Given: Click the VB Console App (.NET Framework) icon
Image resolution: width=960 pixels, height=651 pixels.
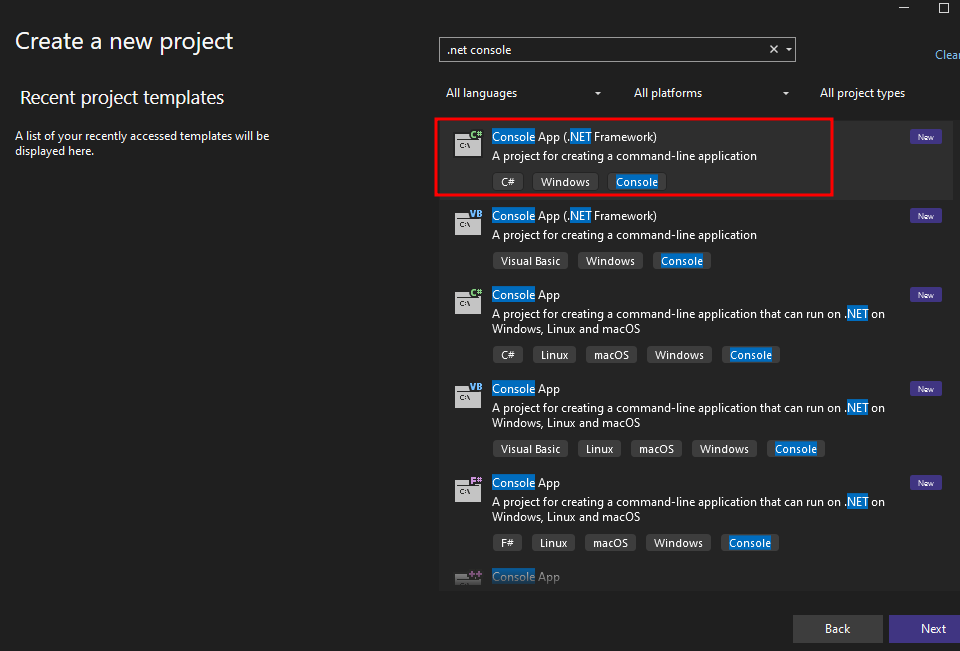Looking at the screenshot, I should click(468, 223).
